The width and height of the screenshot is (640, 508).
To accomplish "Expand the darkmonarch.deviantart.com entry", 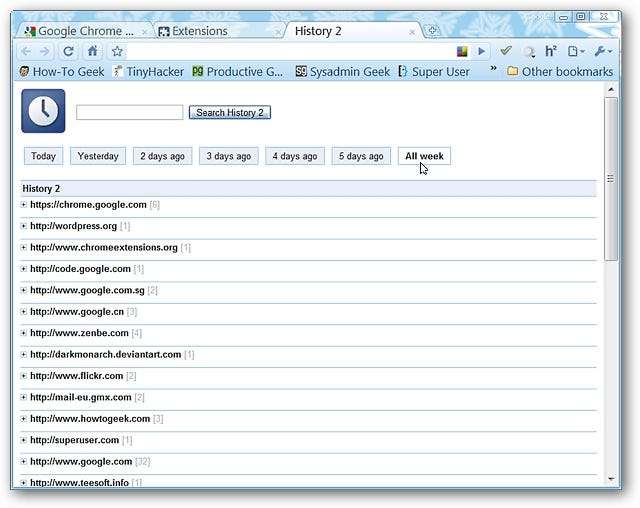I will (x=24, y=355).
